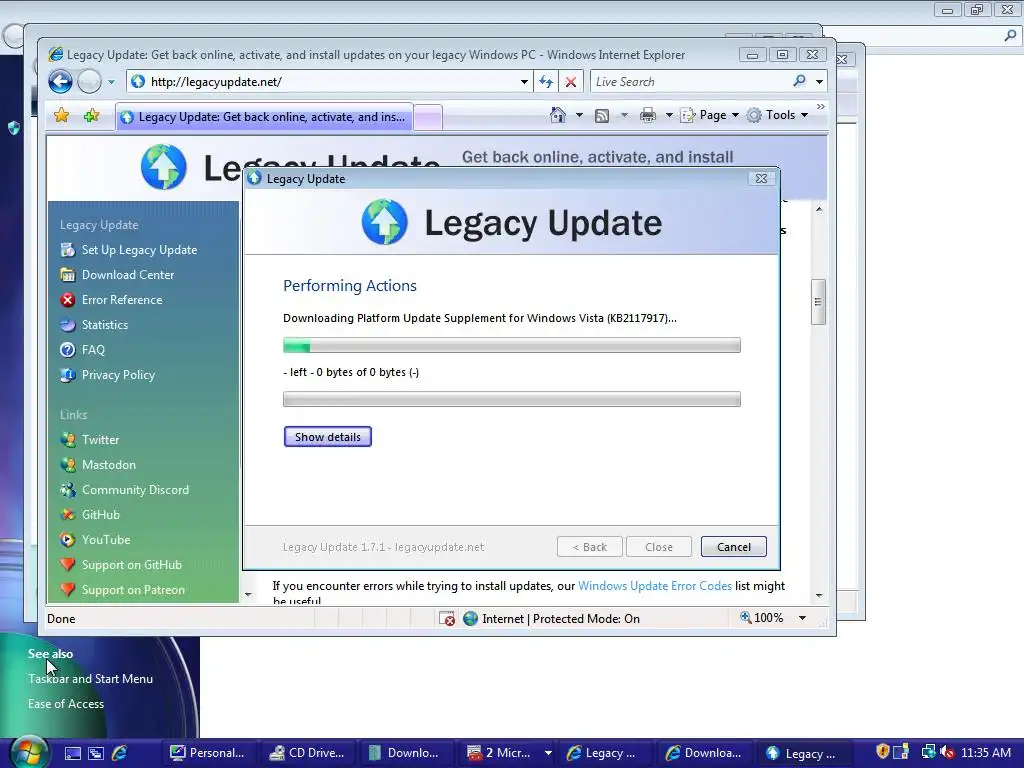Open the Ease of Access link
Image resolution: width=1024 pixels, height=768 pixels.
tap(65, 703)
